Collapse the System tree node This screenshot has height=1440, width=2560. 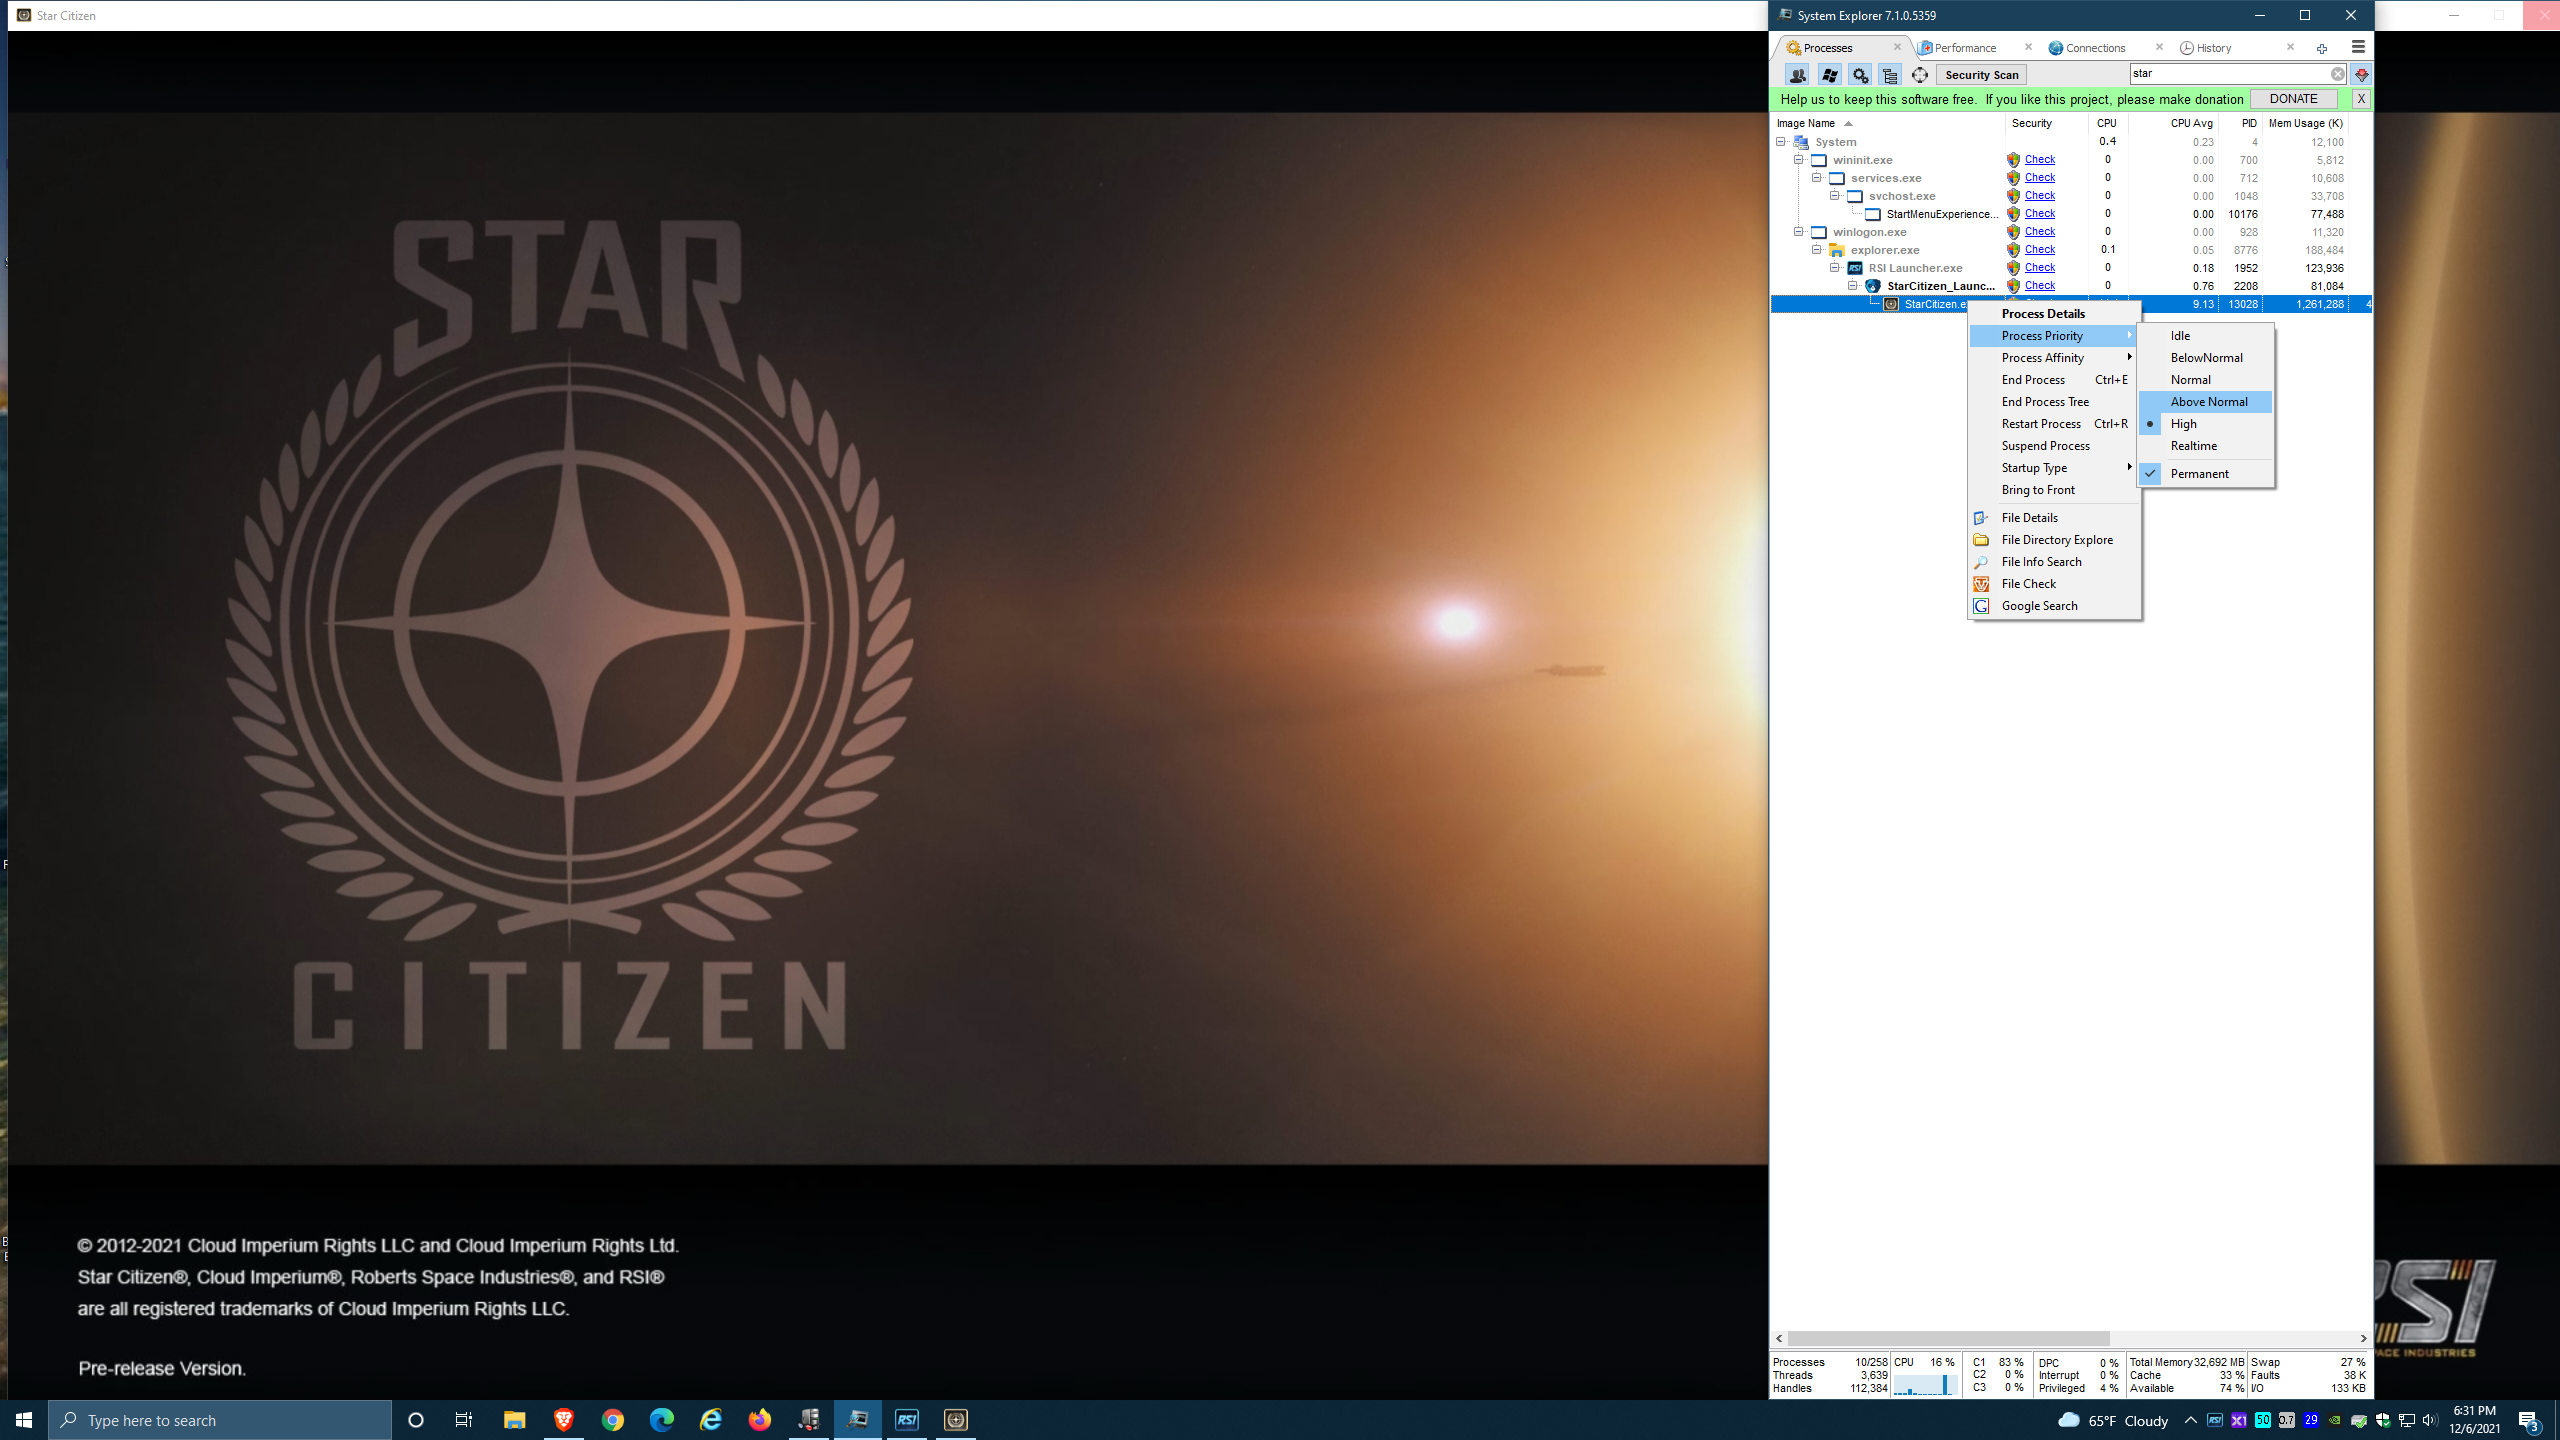pyautogui.click(x=1781, y=142)
